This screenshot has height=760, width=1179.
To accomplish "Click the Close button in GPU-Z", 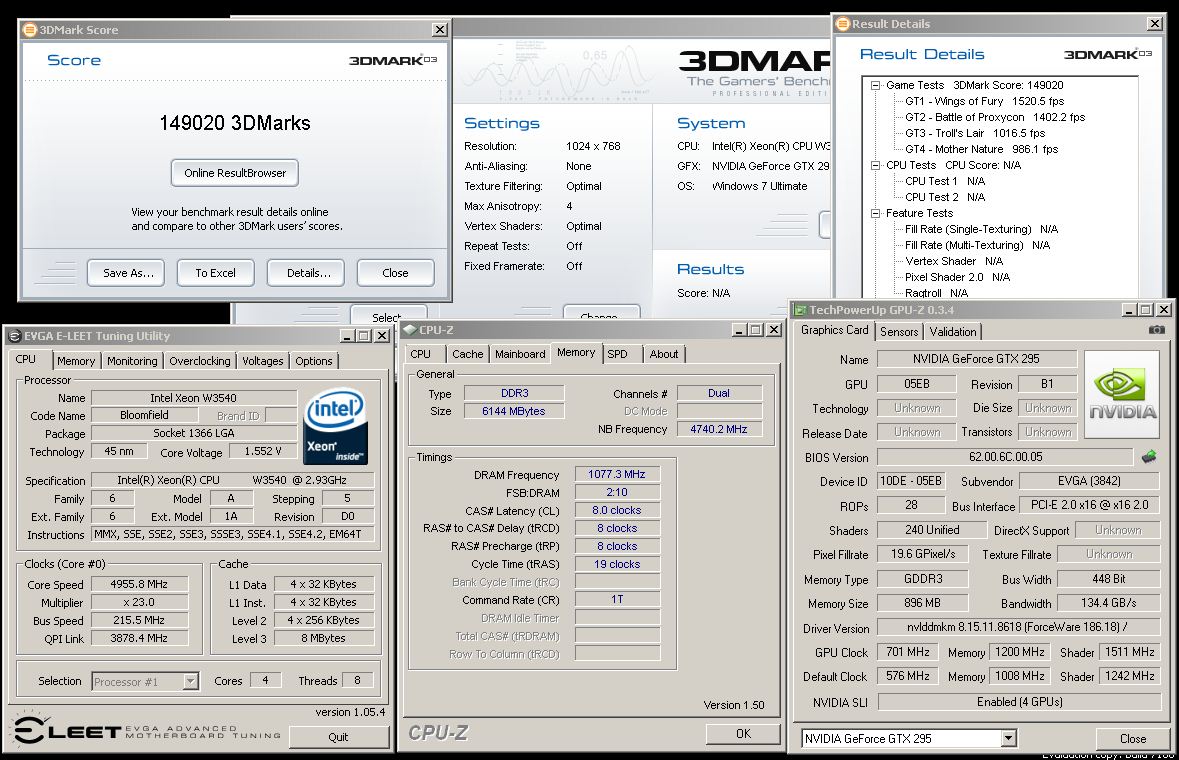I will (x=1132, y=739).
